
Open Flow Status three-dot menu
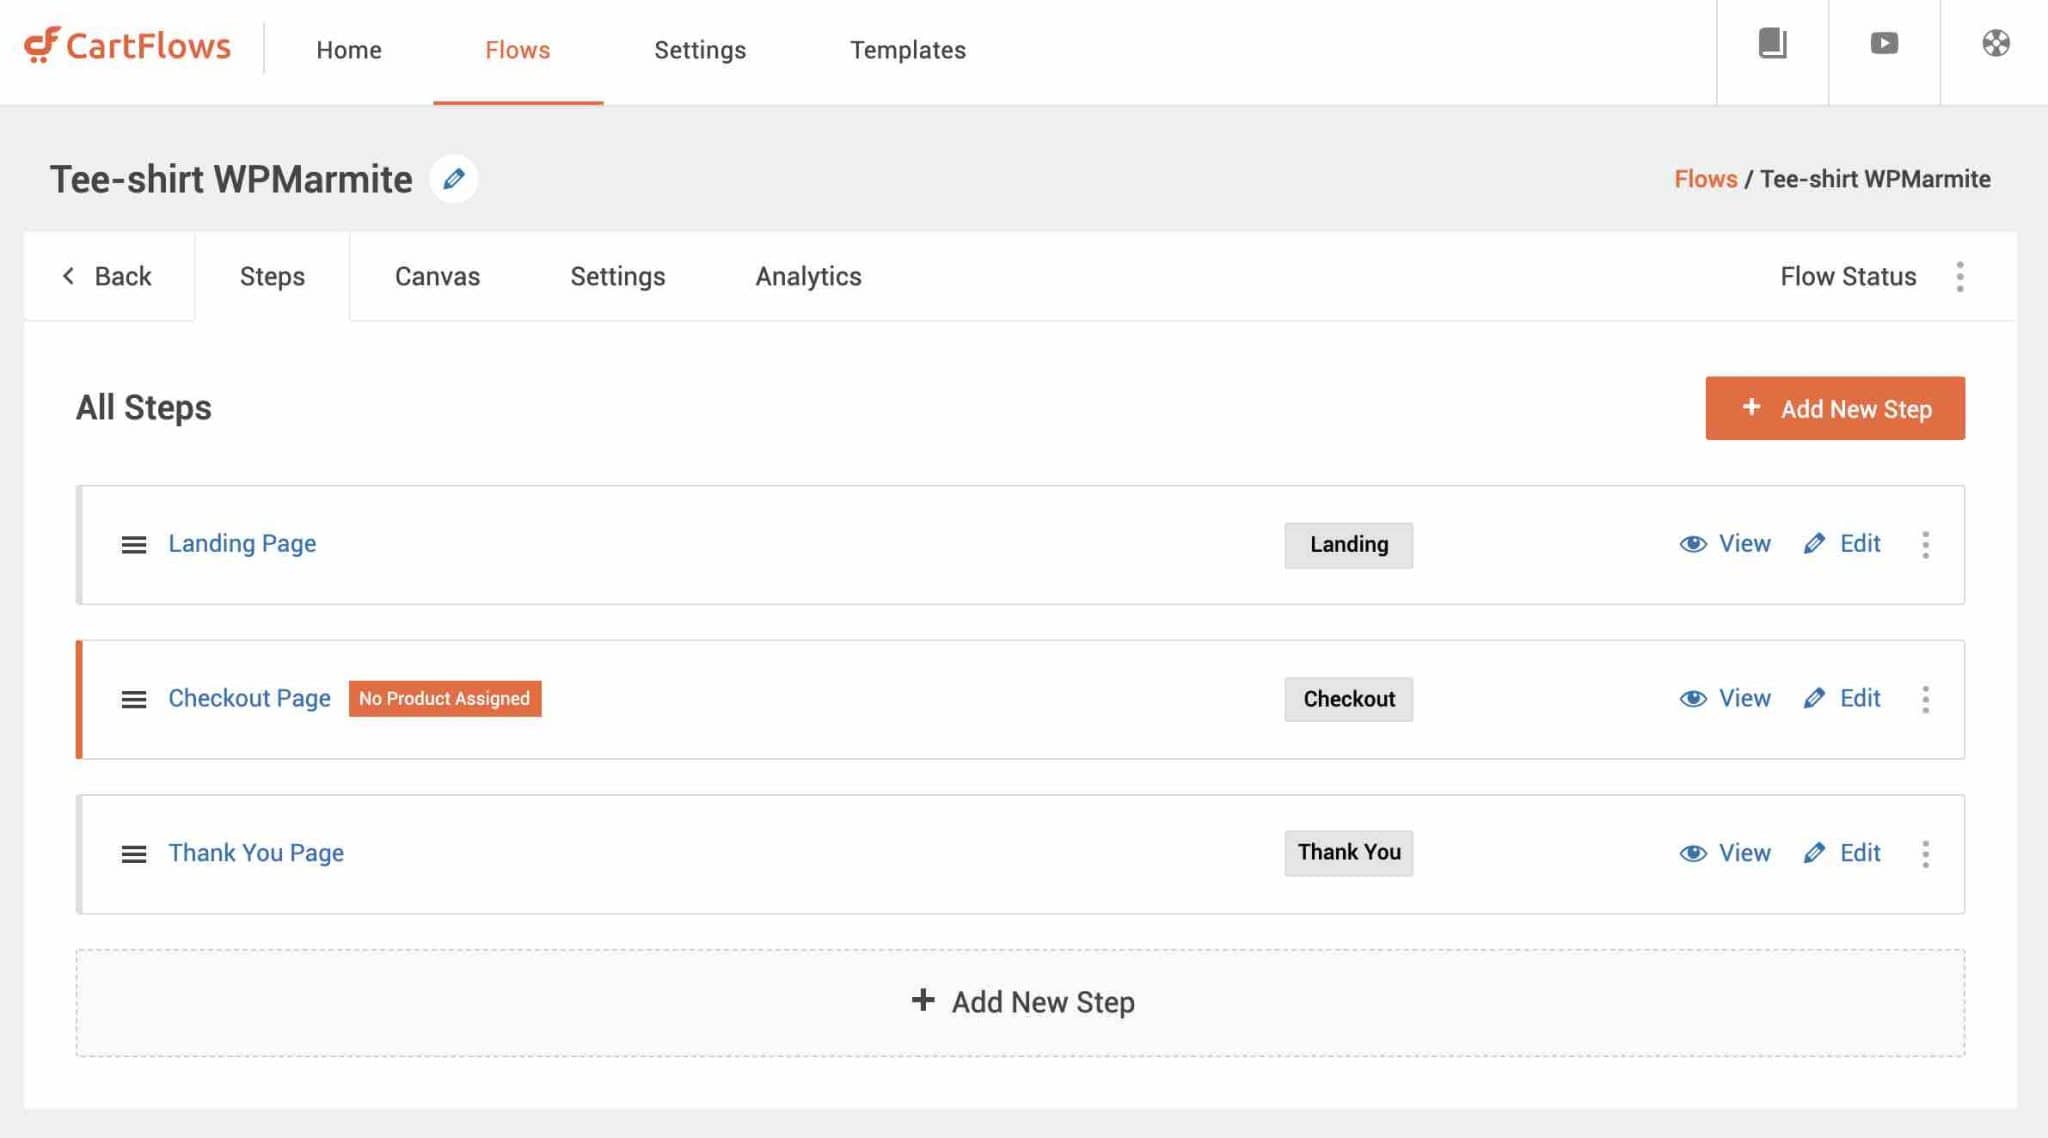click(1960, 277)
